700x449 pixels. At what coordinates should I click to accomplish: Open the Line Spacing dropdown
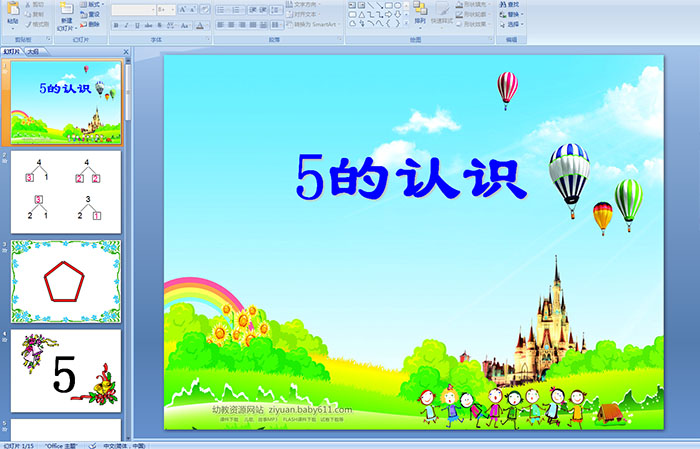[276, 10]
